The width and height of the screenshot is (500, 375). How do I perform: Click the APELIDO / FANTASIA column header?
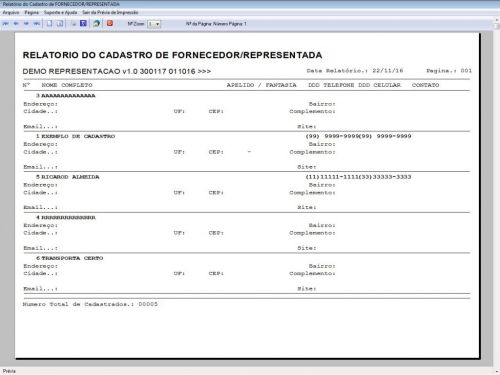click(x=261, y=85)
